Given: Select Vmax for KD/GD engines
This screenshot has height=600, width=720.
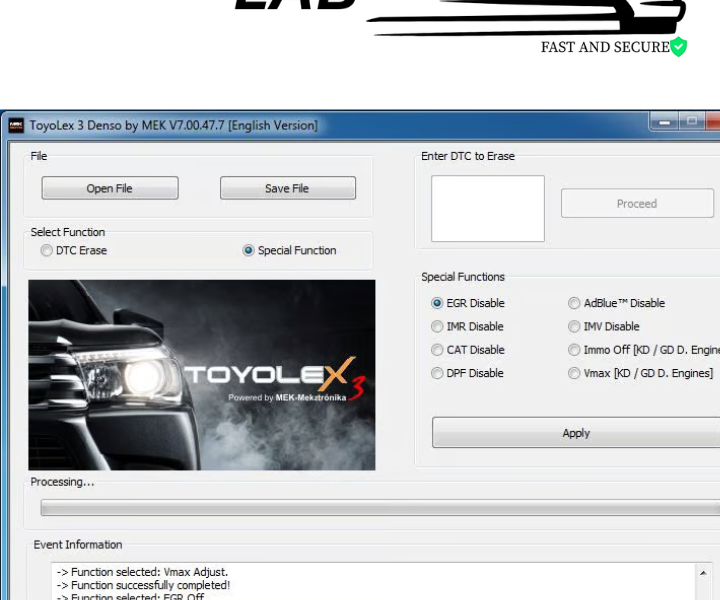Looking at the screenshot, I should click(575, 373).
